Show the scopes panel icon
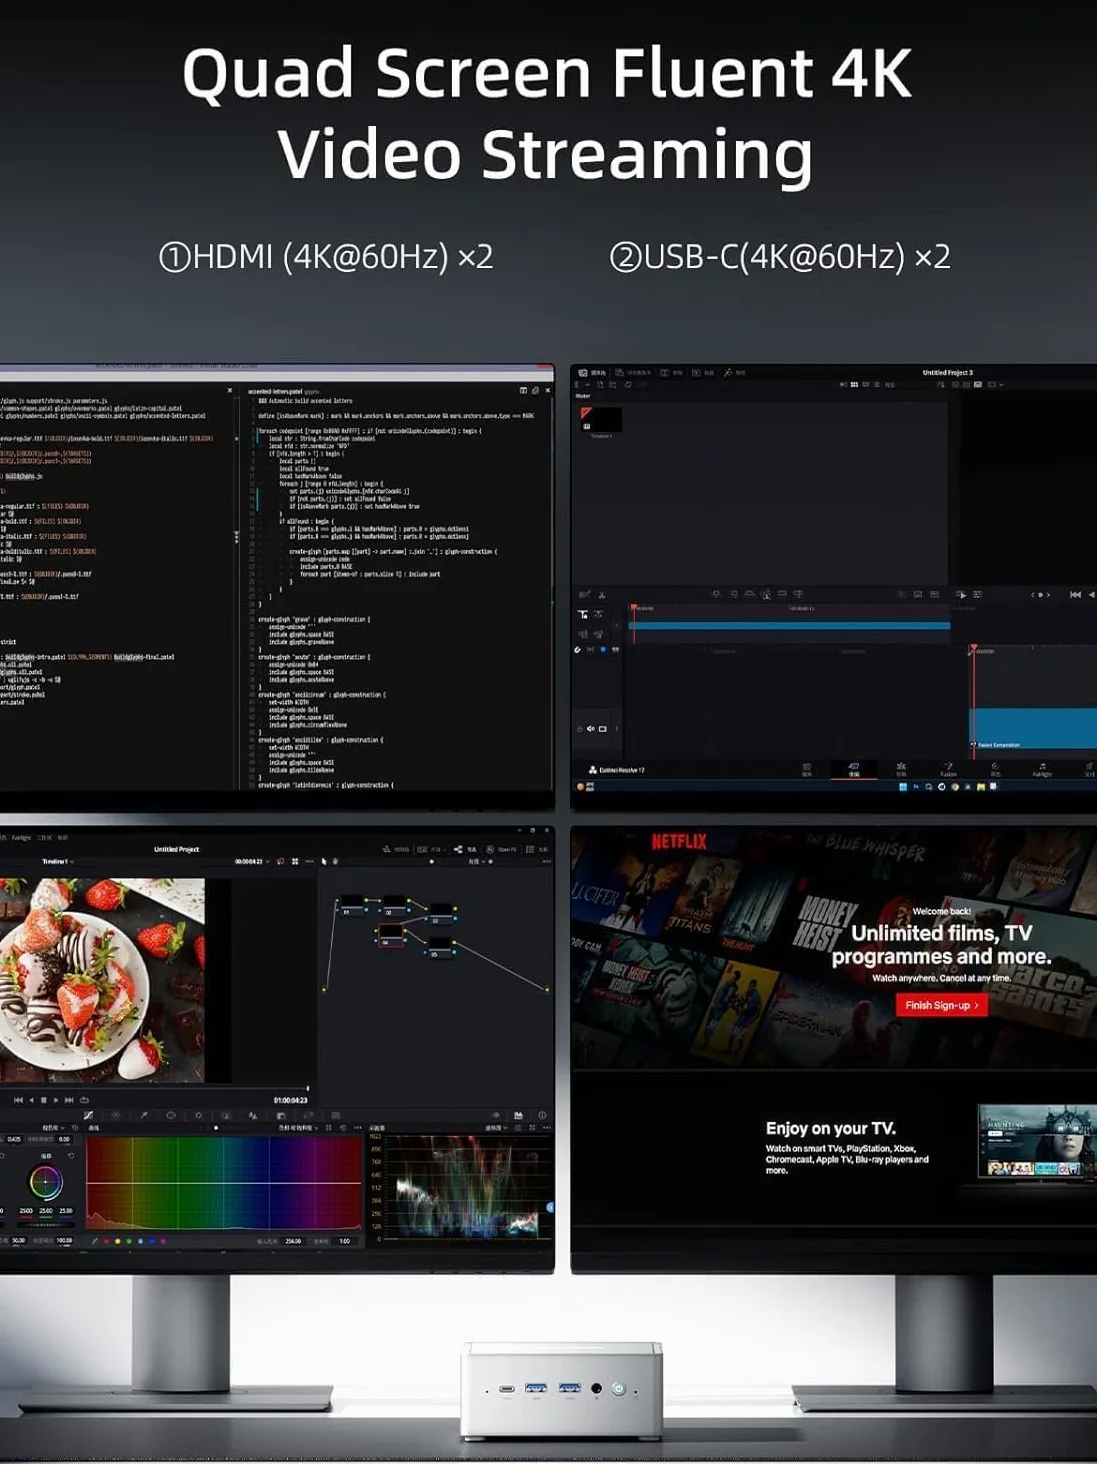 click(518, 1115)
